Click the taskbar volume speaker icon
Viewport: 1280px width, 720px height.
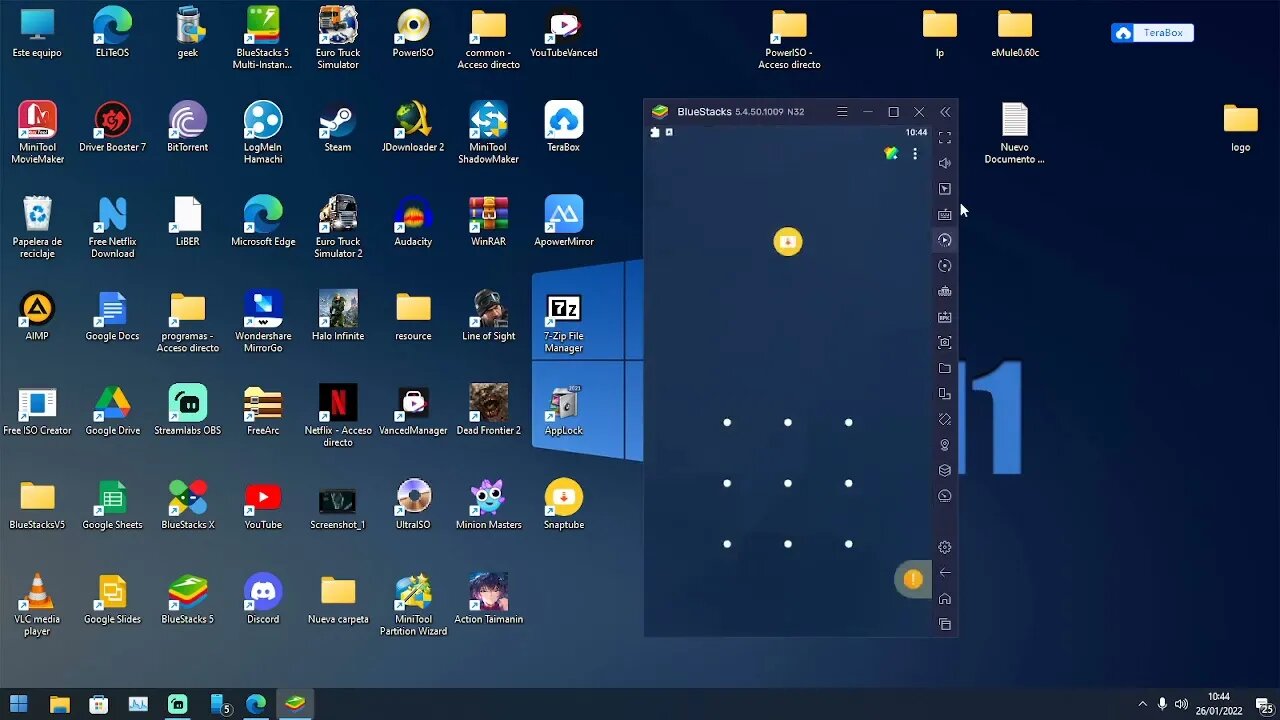coord(1181,704)
